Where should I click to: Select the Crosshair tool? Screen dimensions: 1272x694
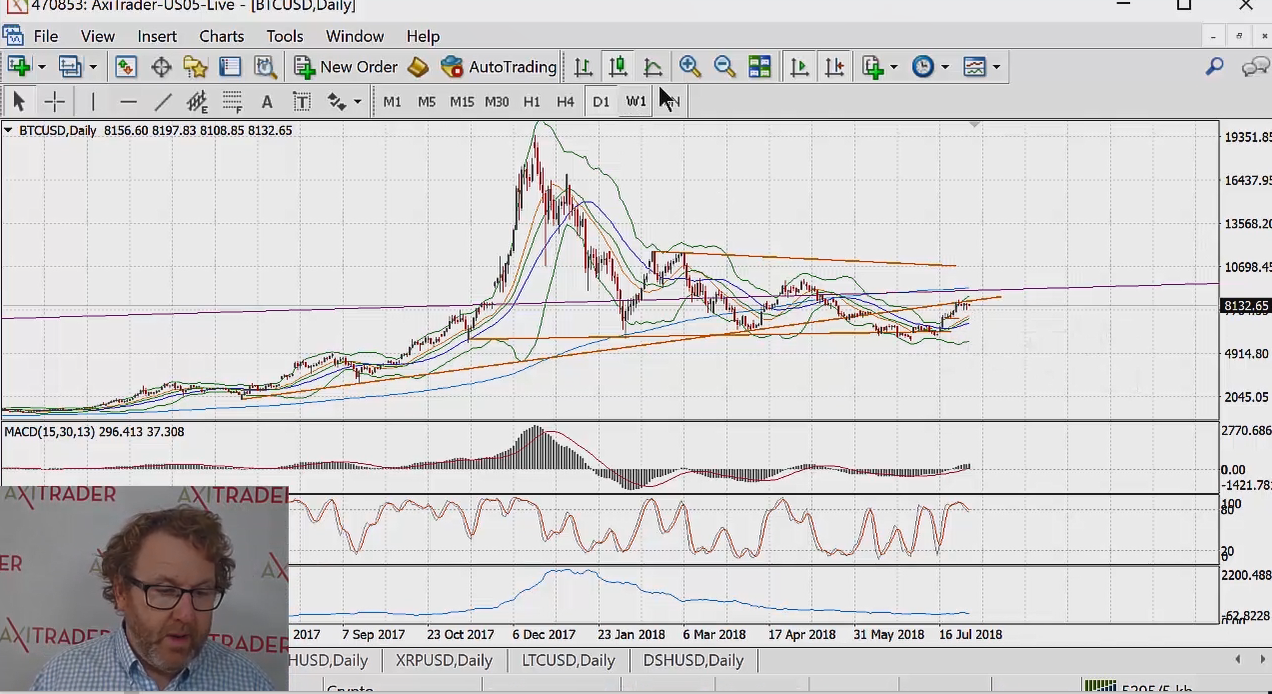(54, 101)
